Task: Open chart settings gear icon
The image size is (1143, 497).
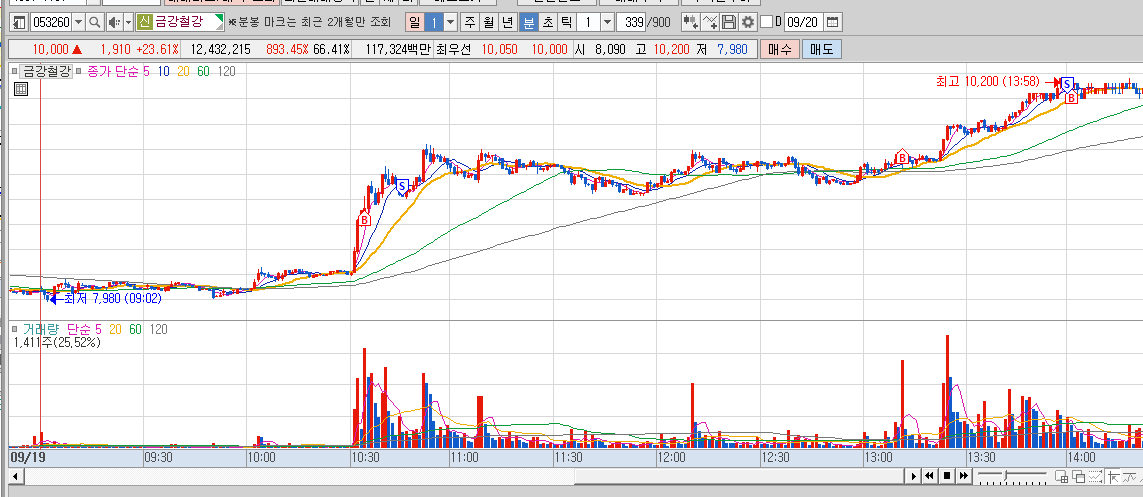Action: tap(748, 23)
